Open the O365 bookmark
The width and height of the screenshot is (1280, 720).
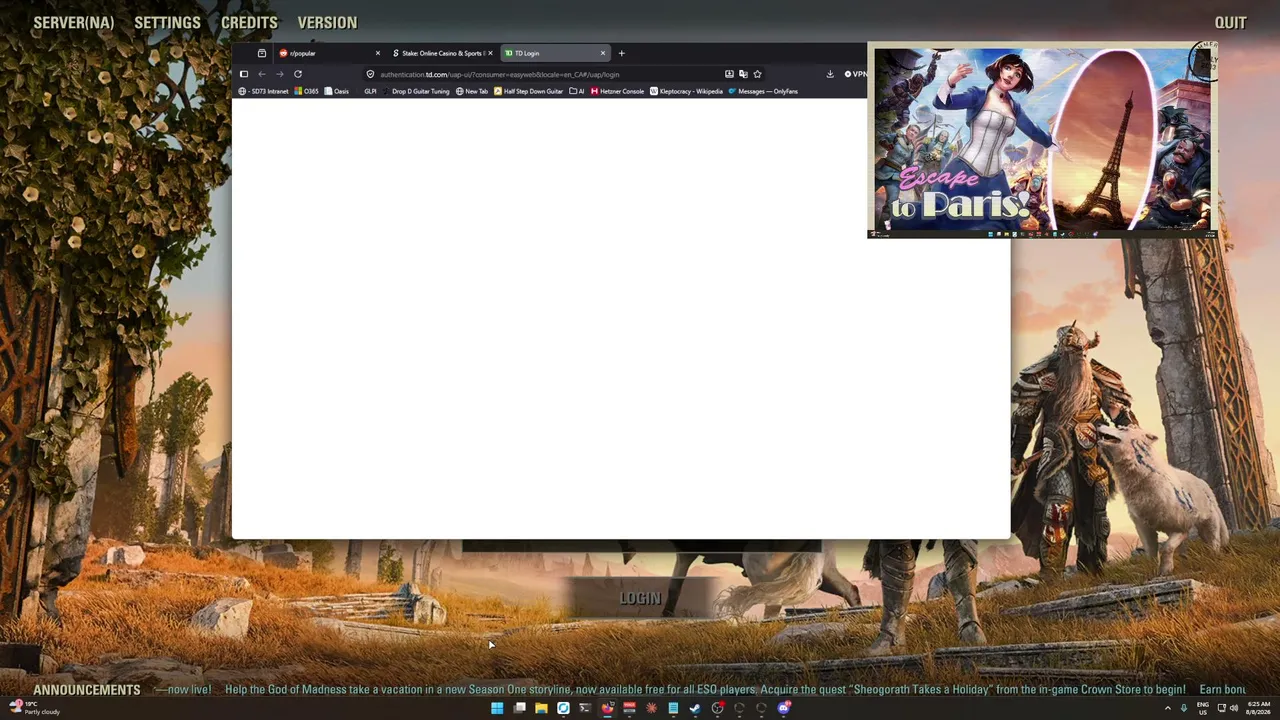[x=307, y=91]
